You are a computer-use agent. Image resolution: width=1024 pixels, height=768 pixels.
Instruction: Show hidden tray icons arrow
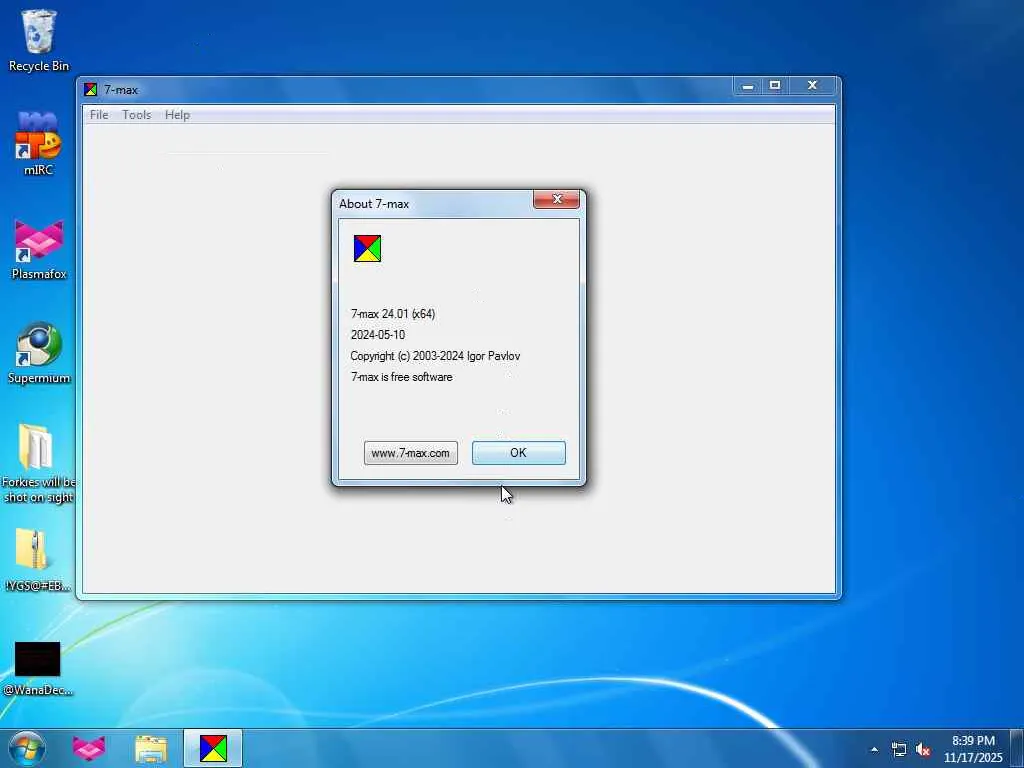874,749
